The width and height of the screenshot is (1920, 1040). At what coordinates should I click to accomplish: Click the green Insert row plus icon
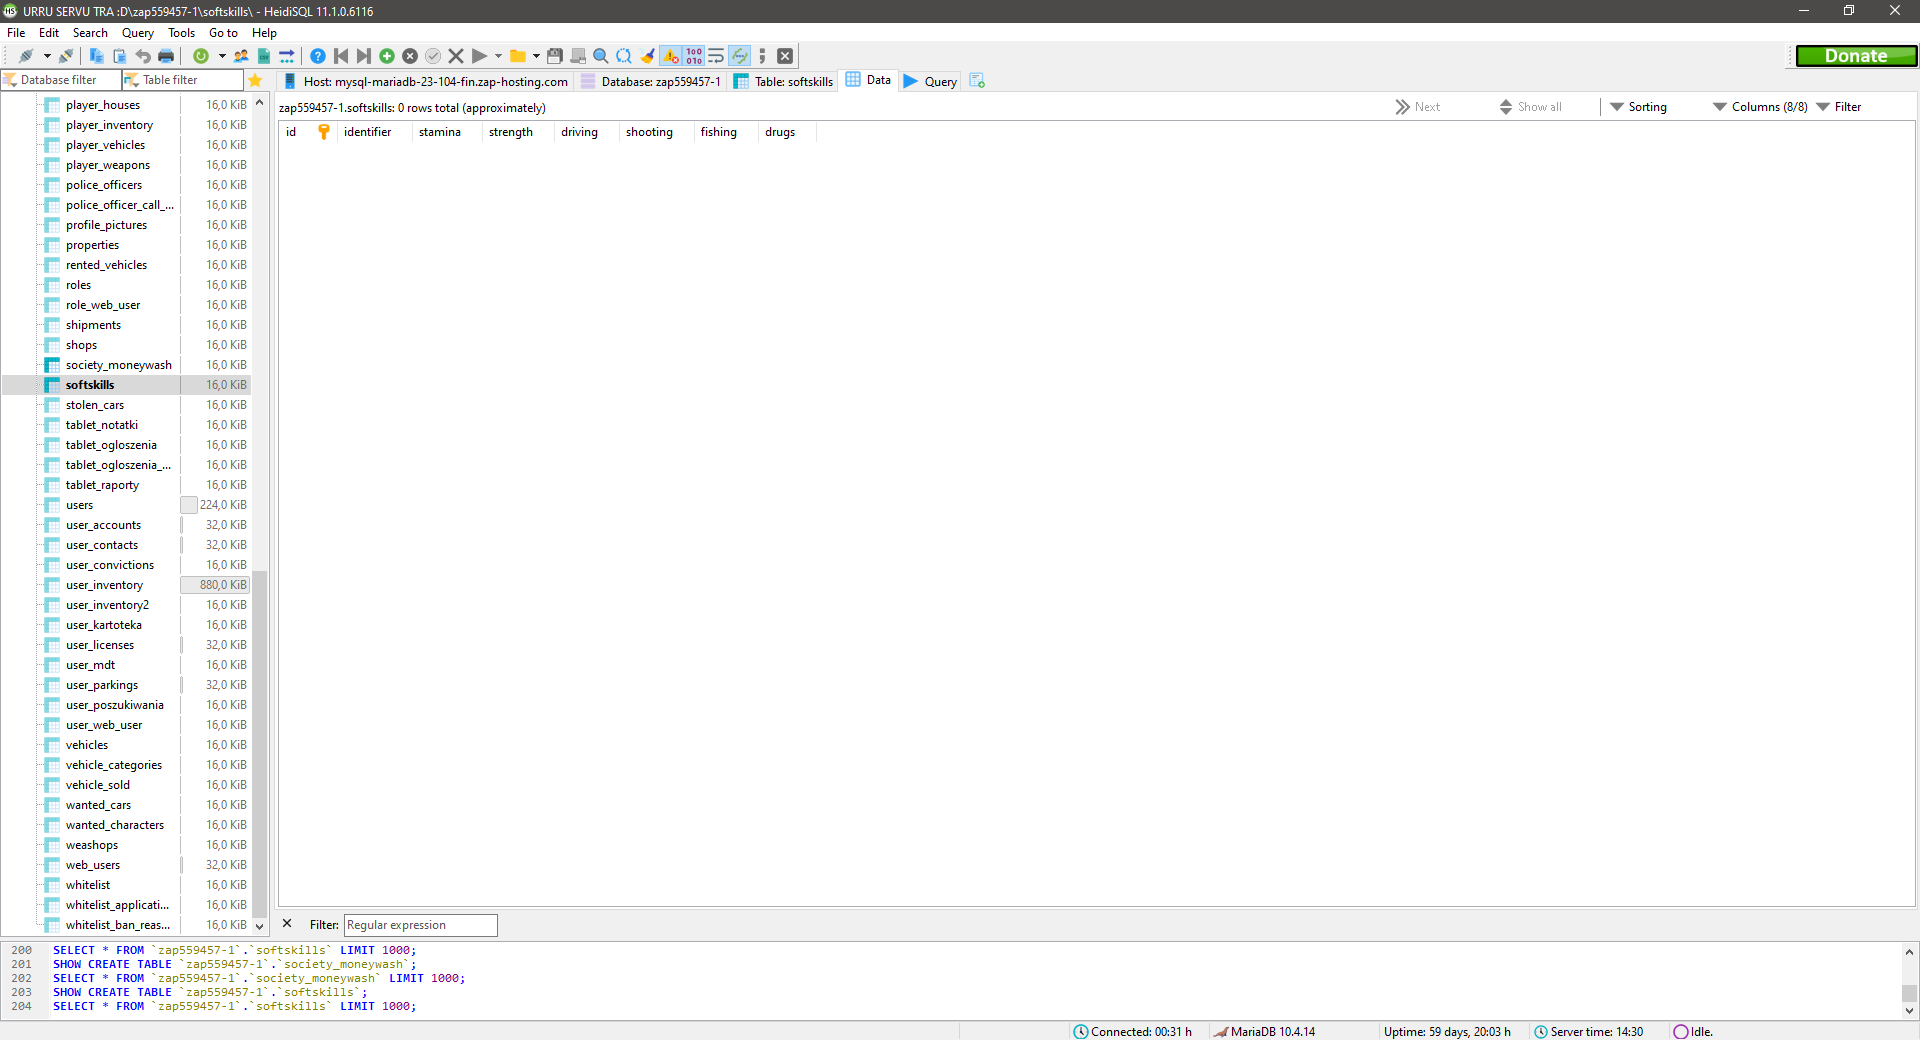(387, 56)
